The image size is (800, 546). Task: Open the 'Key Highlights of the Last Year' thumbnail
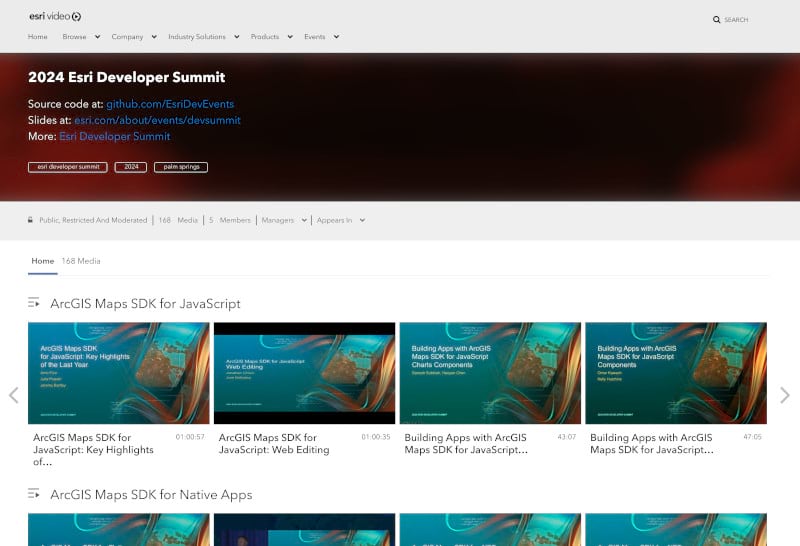[119, 373]
